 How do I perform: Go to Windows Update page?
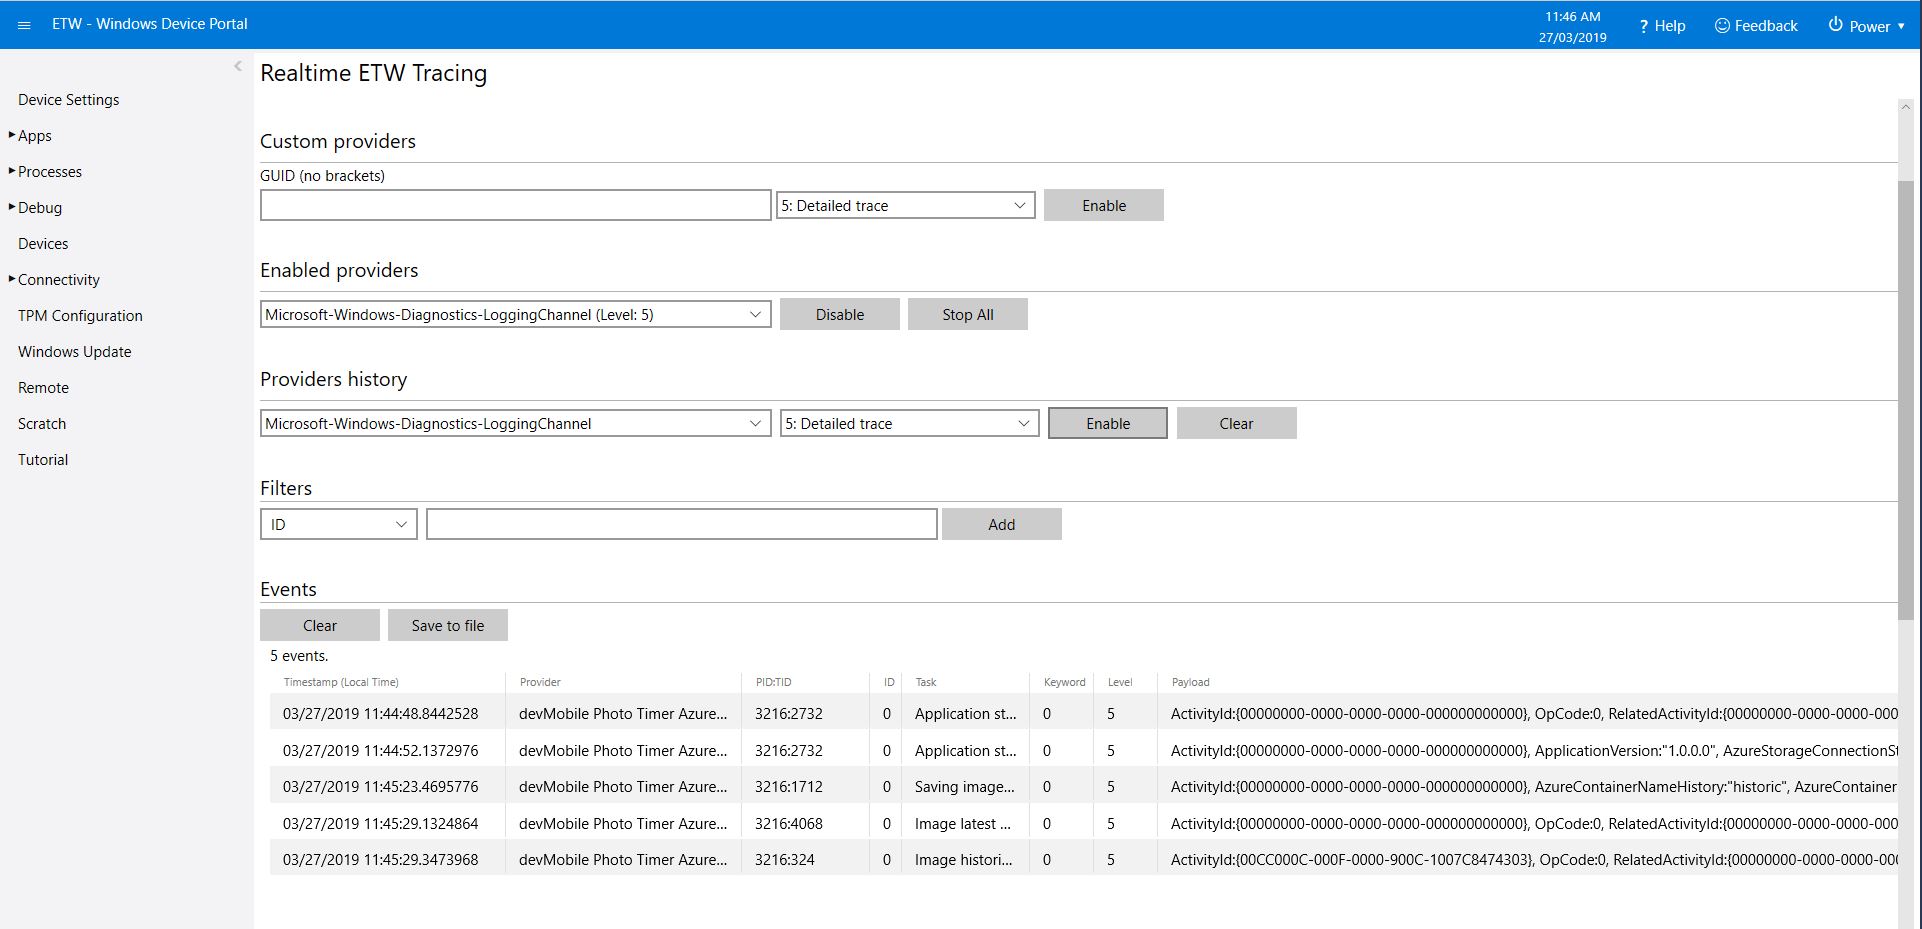(75, 352)
